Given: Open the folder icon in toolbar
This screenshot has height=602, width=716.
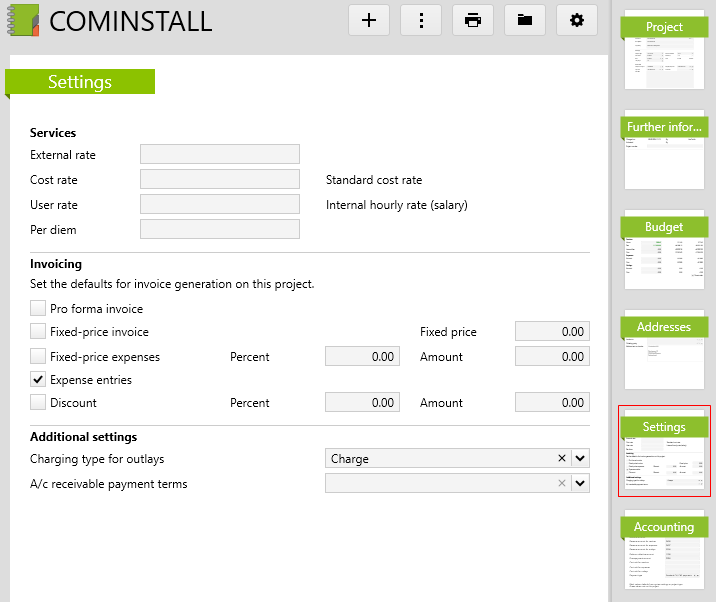Looking at the screenshot, I should pos(525,20).
